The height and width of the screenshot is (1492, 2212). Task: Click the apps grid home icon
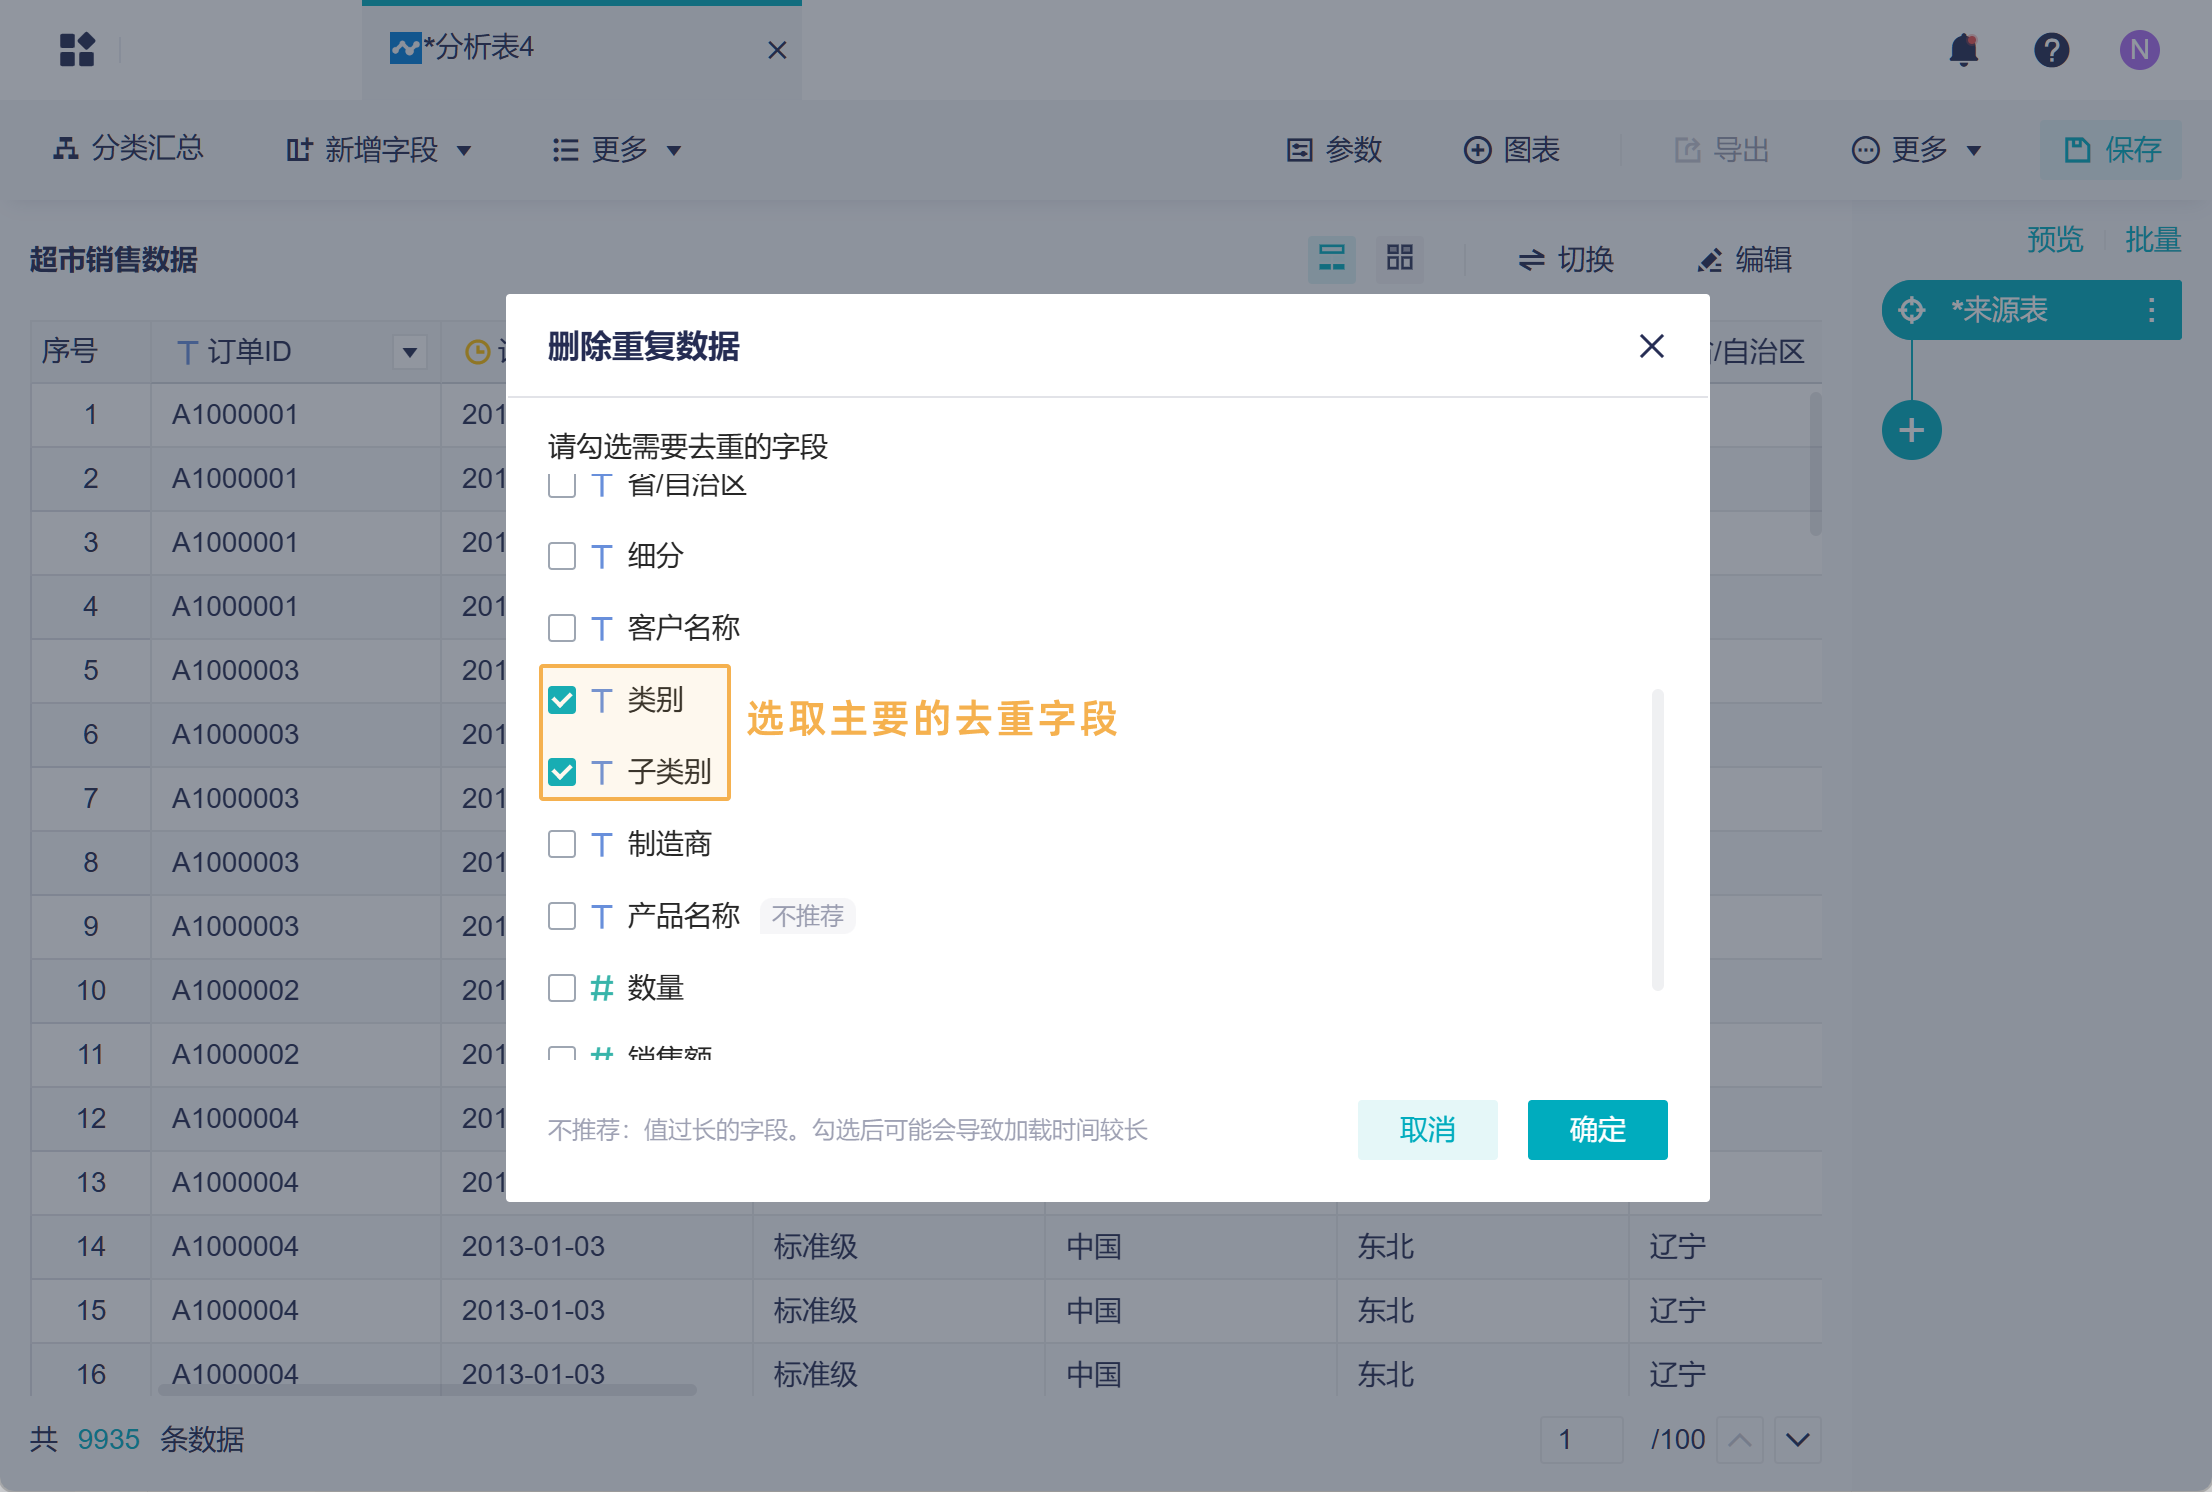point(77,50)
